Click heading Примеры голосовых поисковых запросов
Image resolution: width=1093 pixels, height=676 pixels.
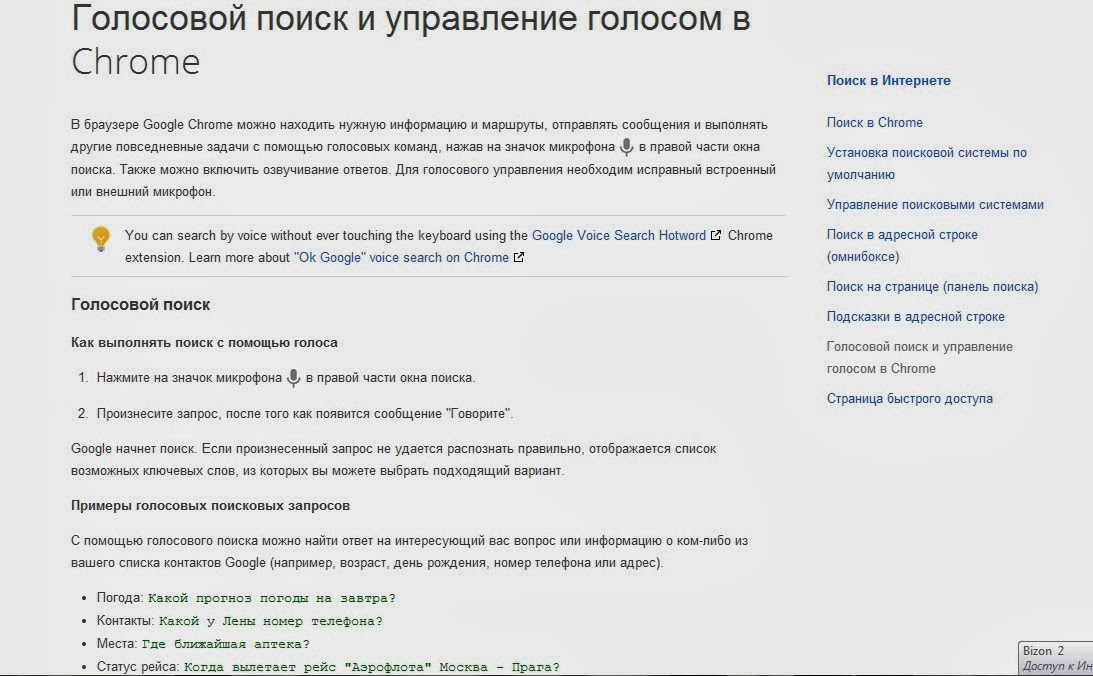click(211, 506)
